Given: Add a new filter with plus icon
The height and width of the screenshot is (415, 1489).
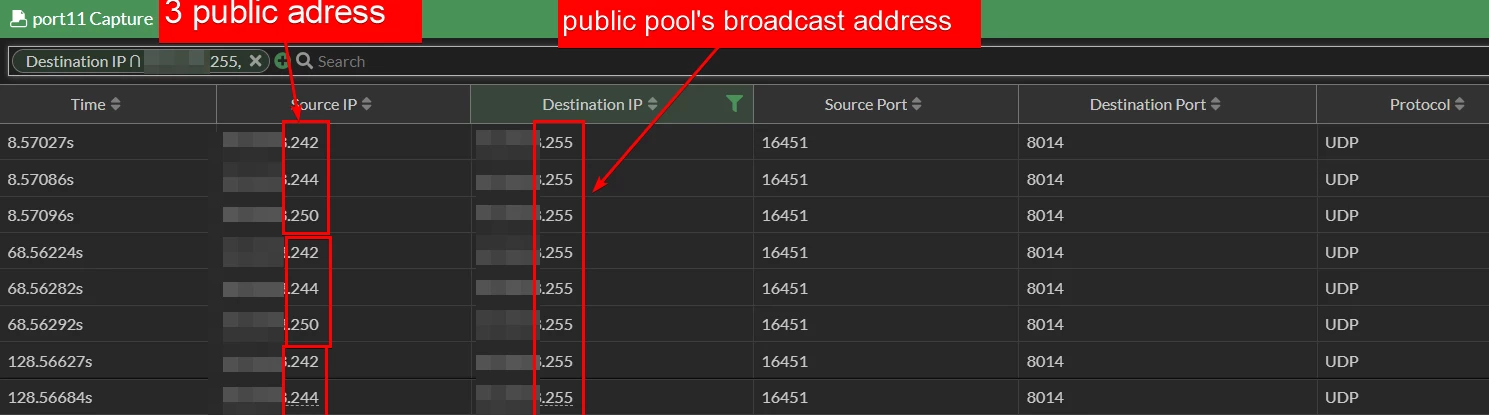Looking at the screenshot, I should pos(281,61).
